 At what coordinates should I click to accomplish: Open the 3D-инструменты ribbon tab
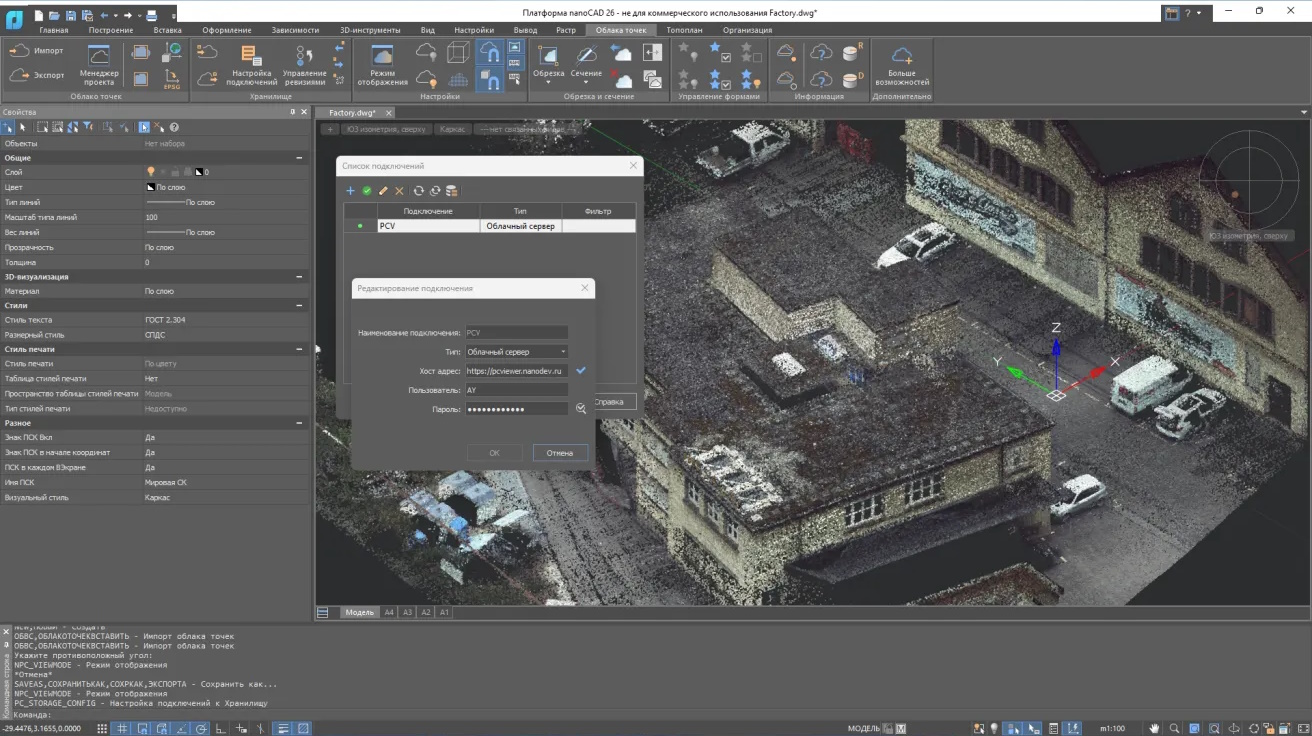pos(370,30)
